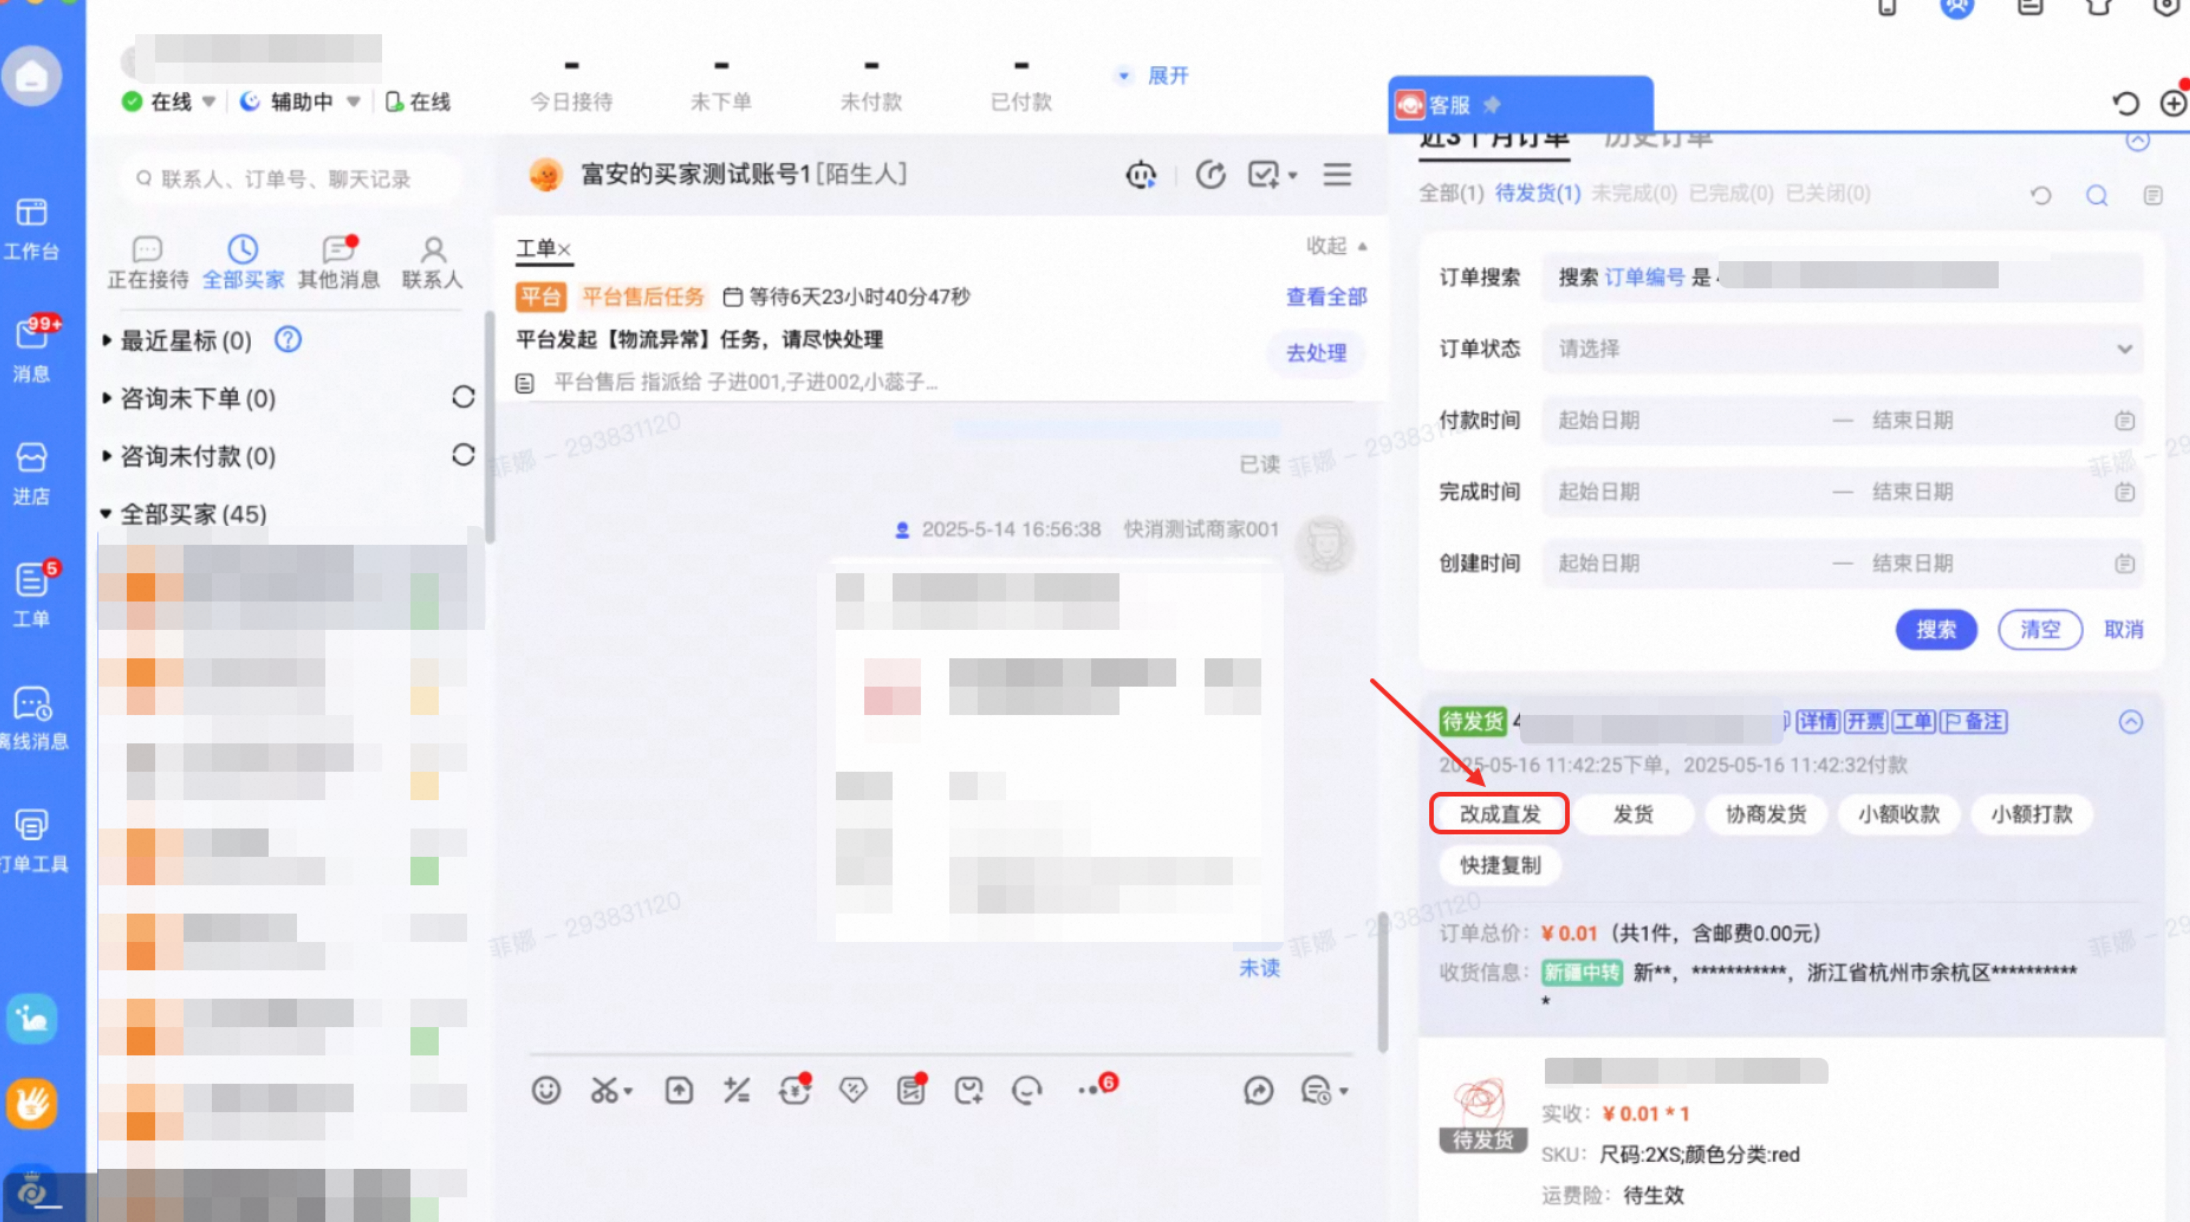Open the 进店 sidebar icon

point(31,473)
